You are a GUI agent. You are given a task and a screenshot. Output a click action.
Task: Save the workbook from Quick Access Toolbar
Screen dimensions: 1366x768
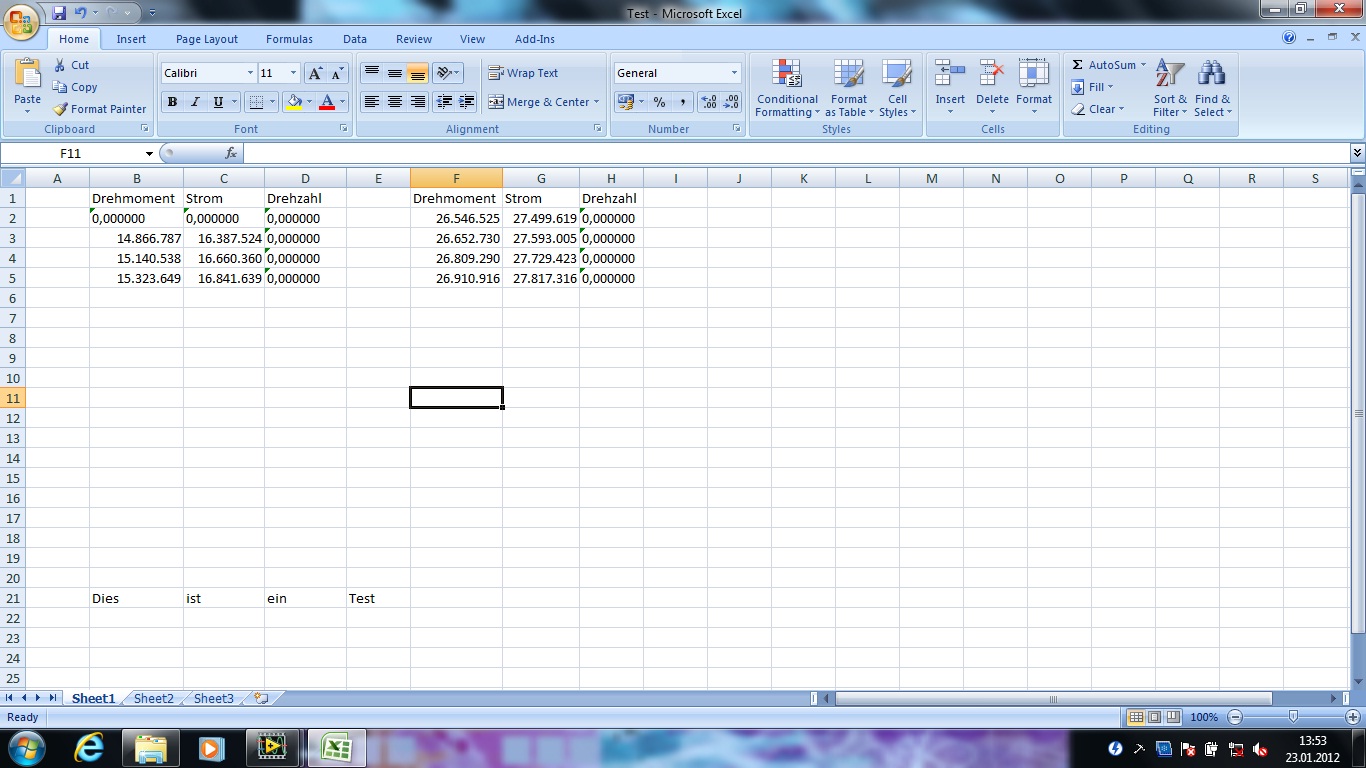pos(59,13)
